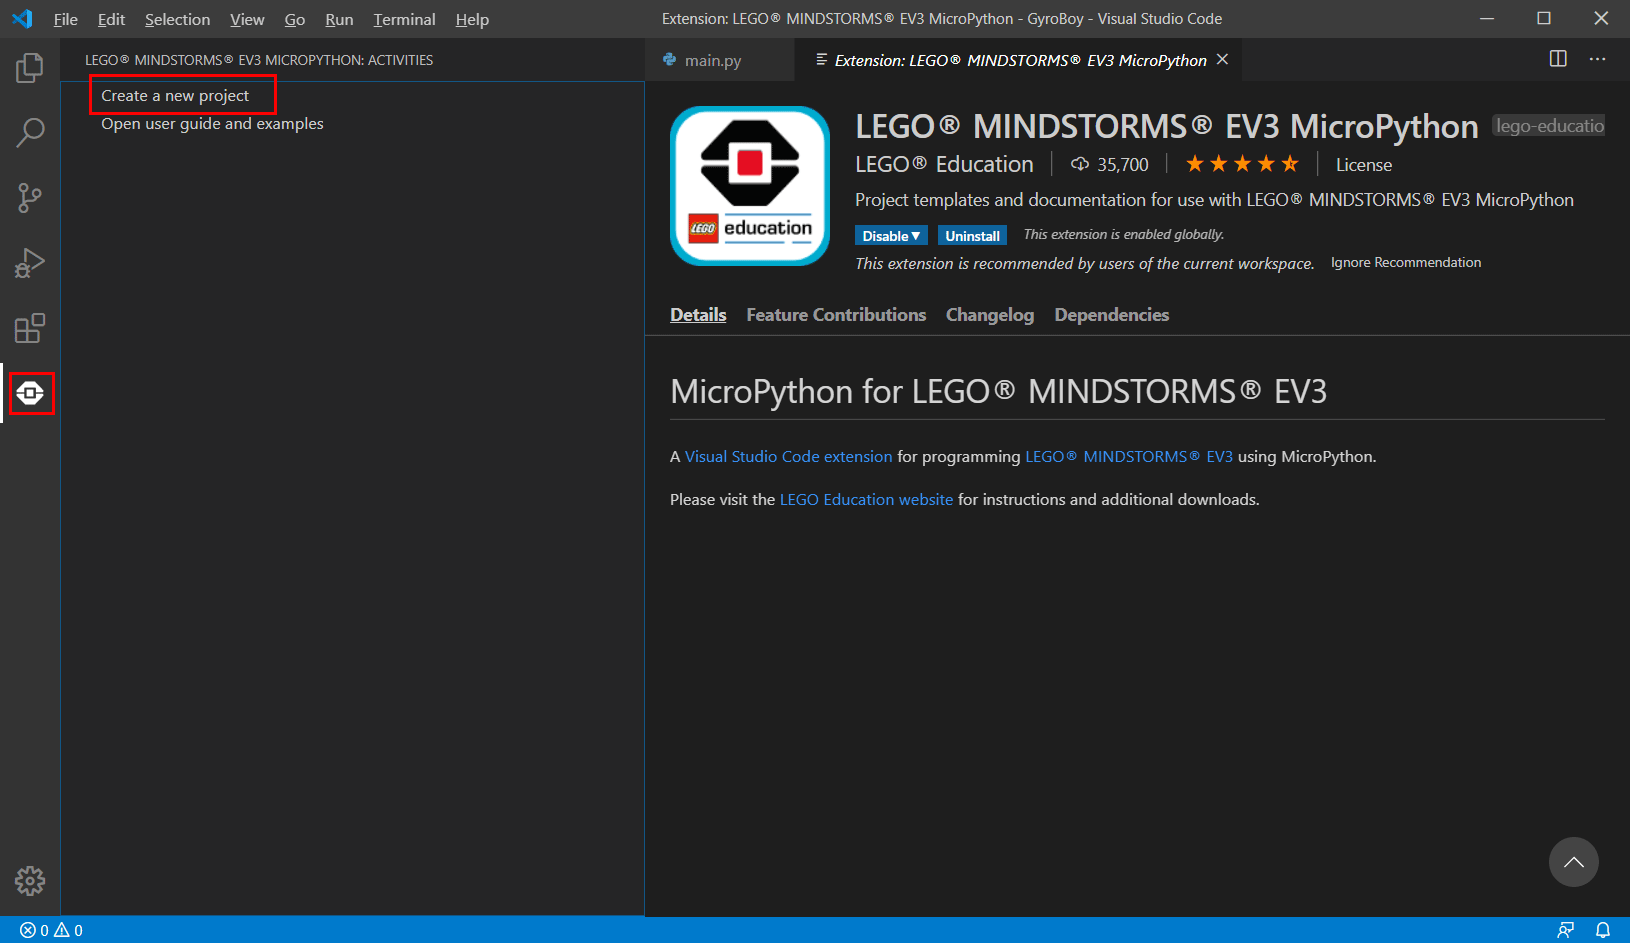
Task: Open the View menu
Action: coord(247,19)
